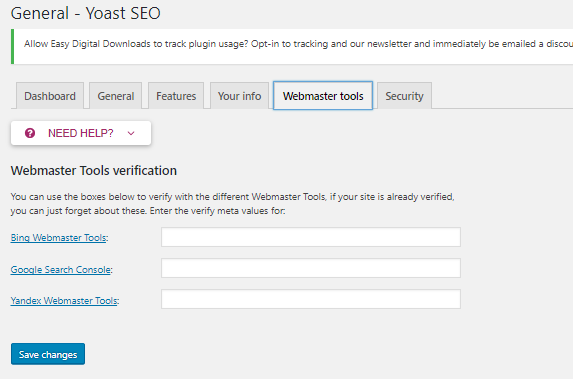Click the Easy Digital Downloads tracking notice text
This screenshot has height=379, width=573.
click(x=298, y=44)
